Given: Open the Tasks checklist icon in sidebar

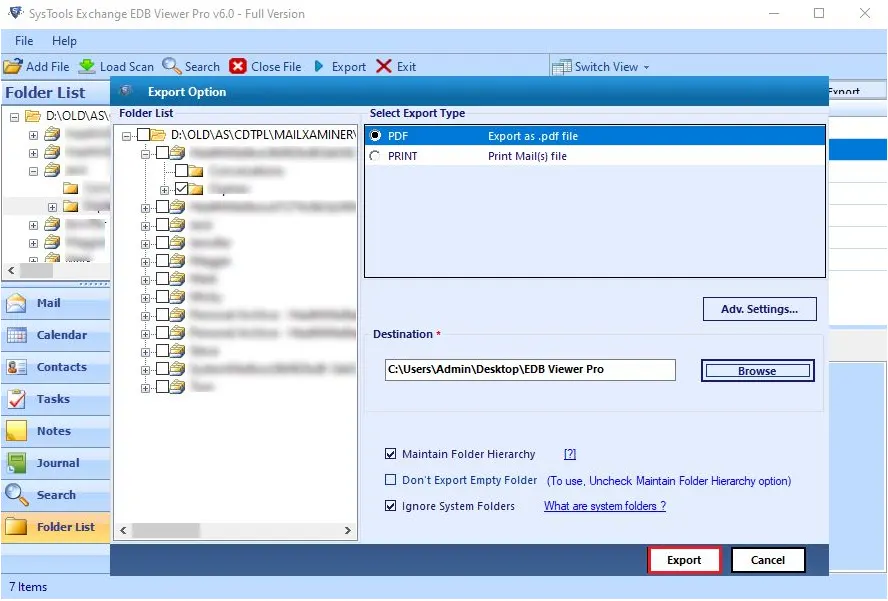Looking at the screenshot, I should [x=16, y=399].
